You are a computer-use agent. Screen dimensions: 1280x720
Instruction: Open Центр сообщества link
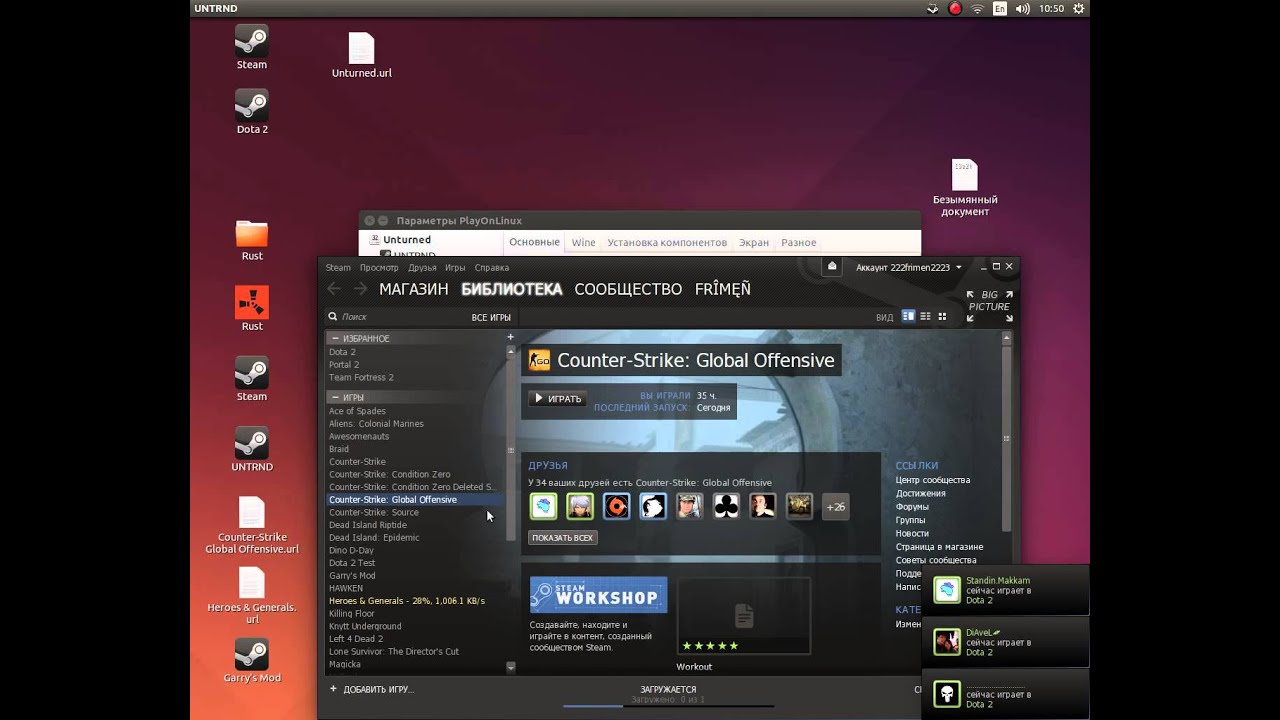[933, 480]
